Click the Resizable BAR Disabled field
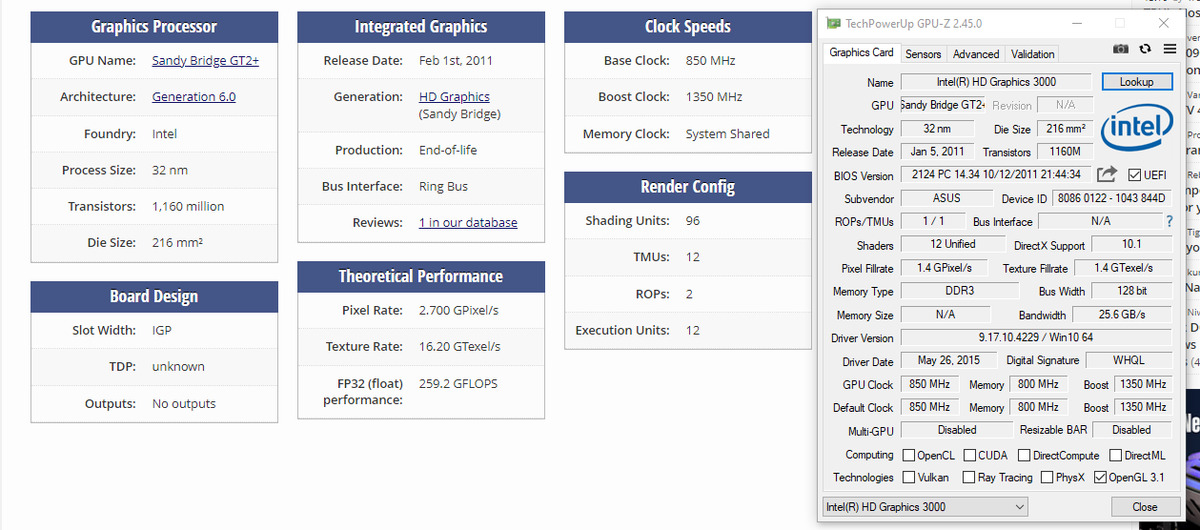The height and width of the screenshot is (530, 1200). (x=1131, y=430)
